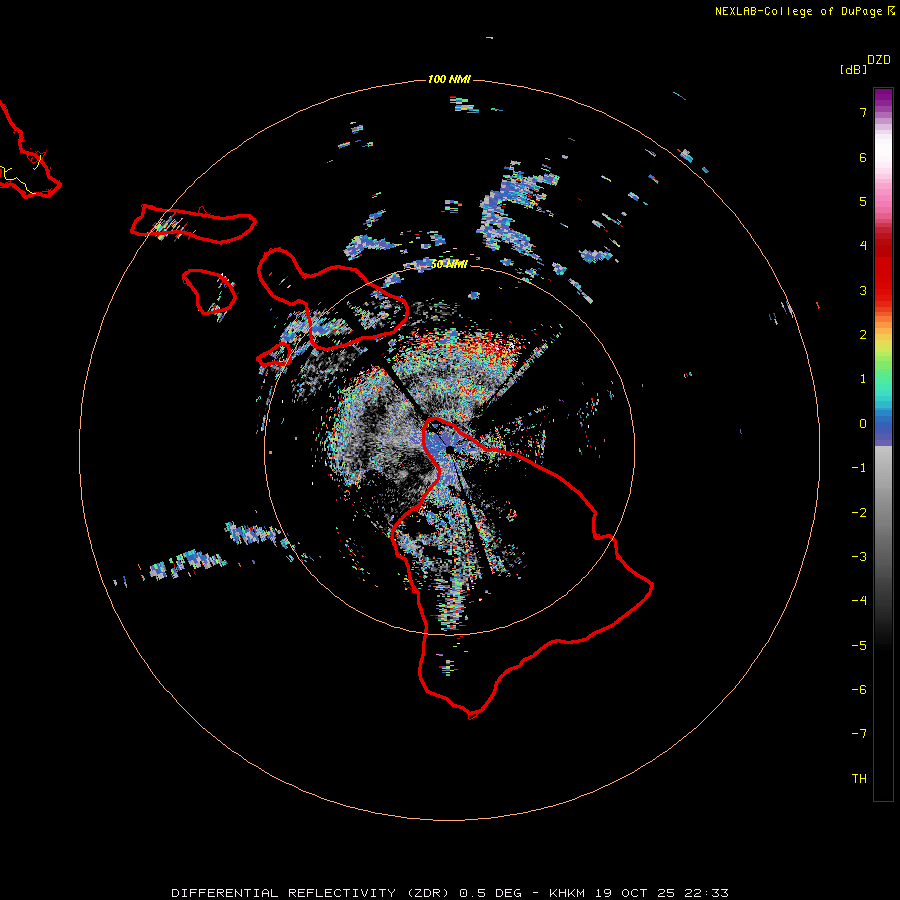Click the purple top of the color bar

click(x=883, y=98)
